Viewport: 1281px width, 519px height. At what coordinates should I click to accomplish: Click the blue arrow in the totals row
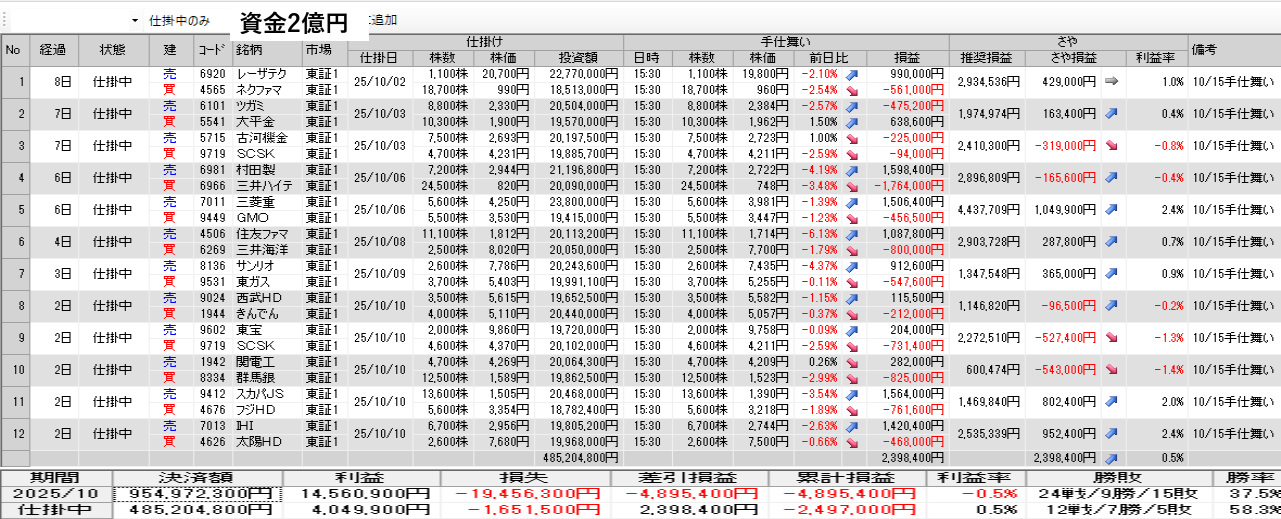point(1111,457)
